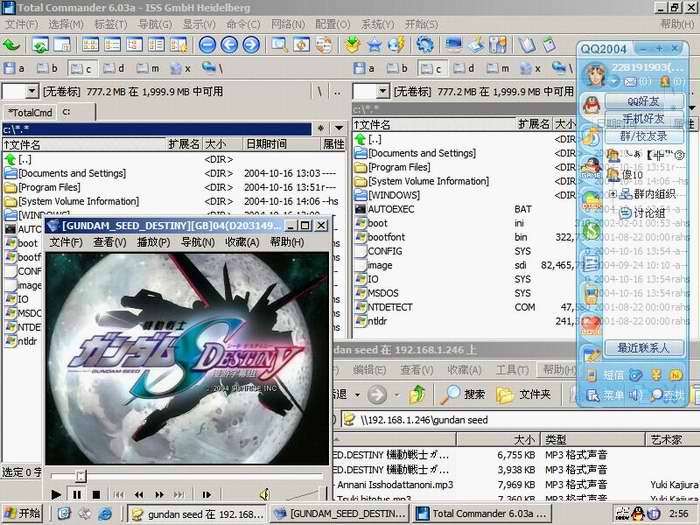Open the 文件(F) menu in Total Commander
Viewport: 700px width, 525px height.
click(21, 25)
